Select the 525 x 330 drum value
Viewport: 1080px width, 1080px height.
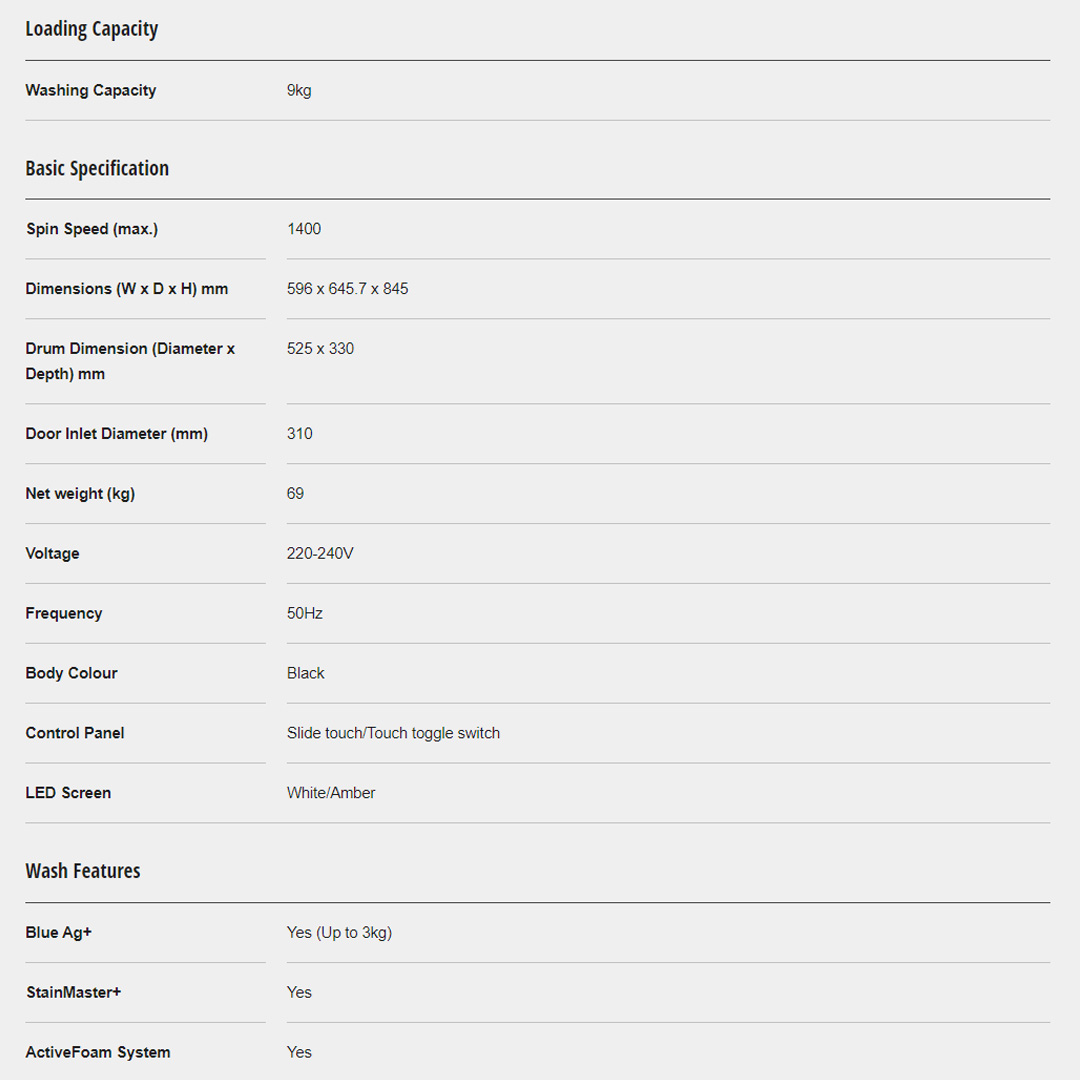coord(320,349)
